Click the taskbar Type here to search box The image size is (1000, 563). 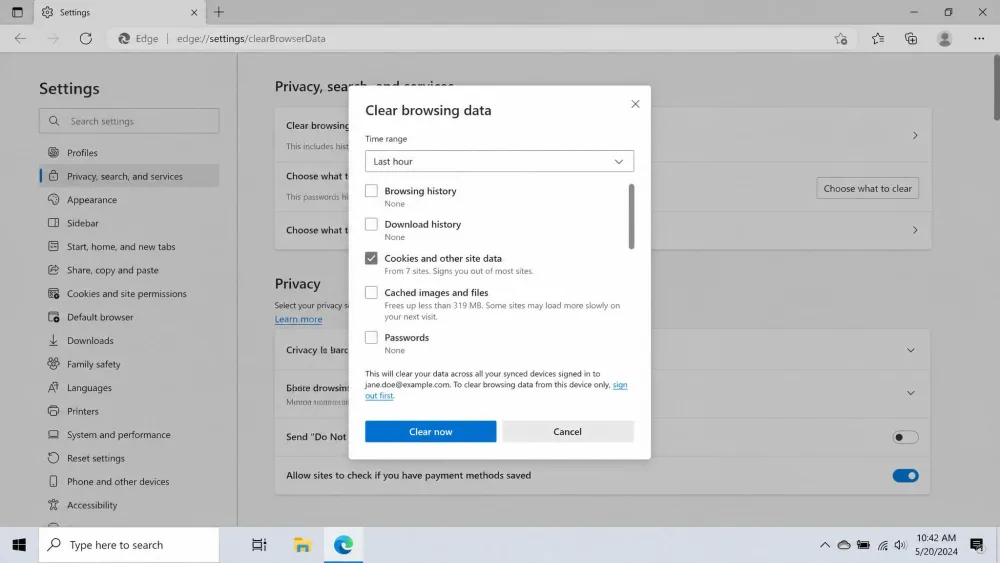coord(129,545)
